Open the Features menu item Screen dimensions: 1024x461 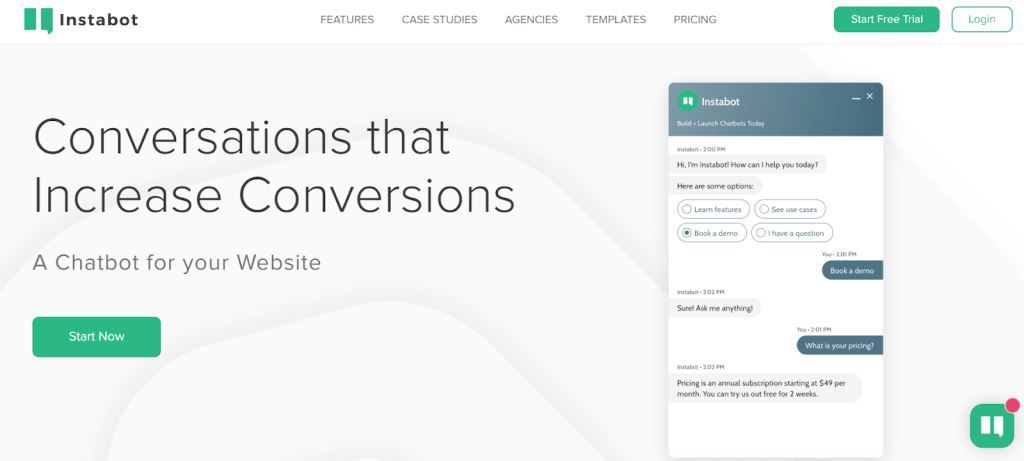[x=347, y=19]
